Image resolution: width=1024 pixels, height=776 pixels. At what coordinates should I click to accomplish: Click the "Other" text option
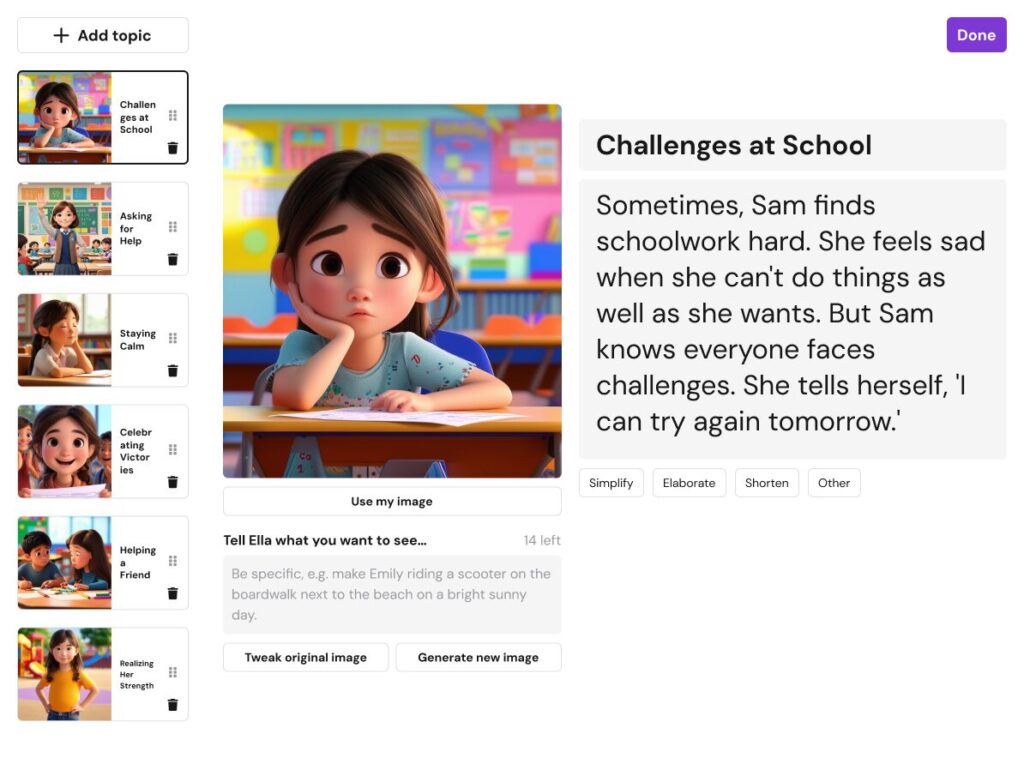[x=834, y=483]
